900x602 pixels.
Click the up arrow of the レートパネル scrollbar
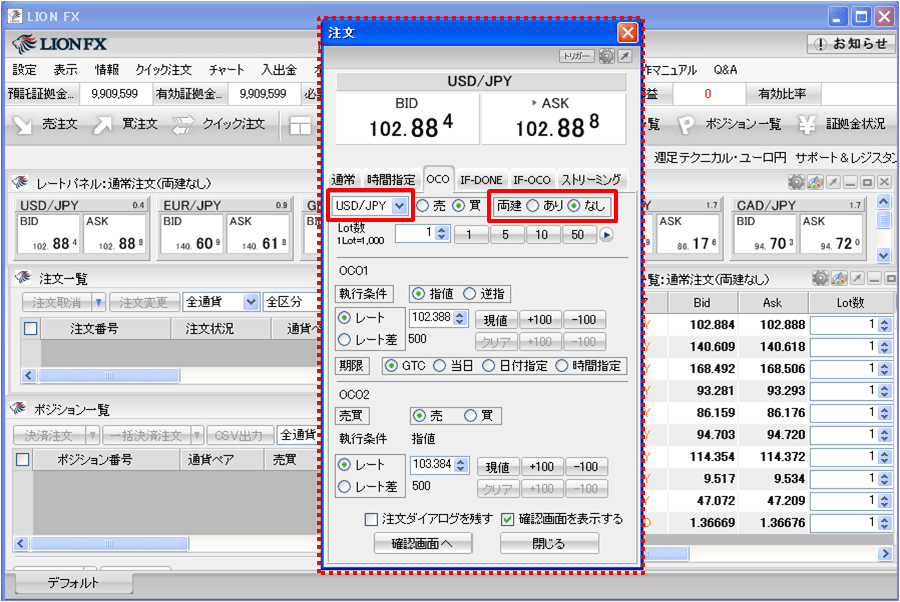click(883, 201)
